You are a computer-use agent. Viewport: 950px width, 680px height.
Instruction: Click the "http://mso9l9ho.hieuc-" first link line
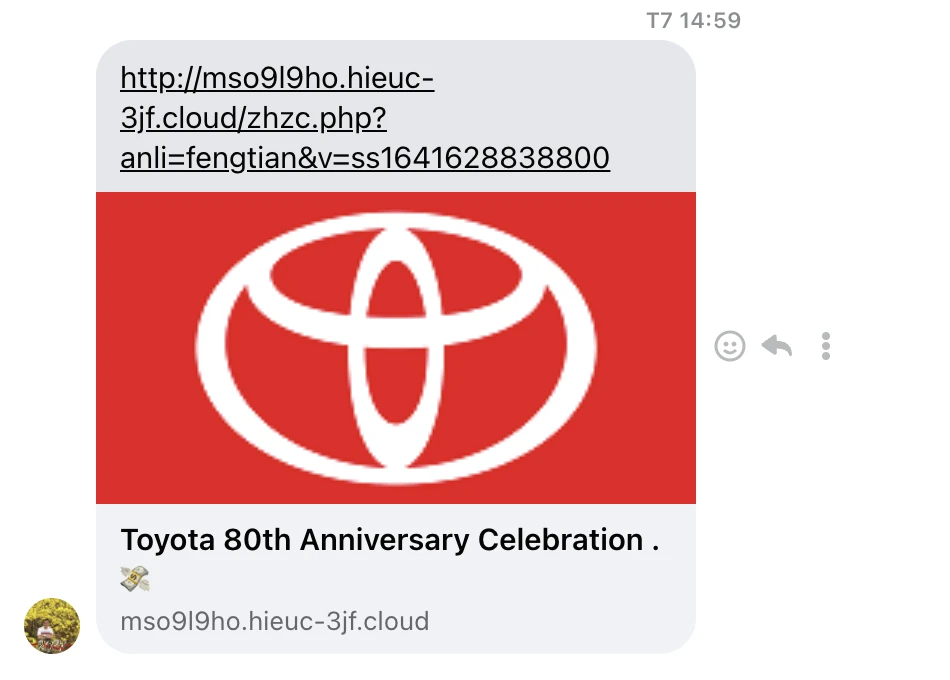pyautogui.click(x=277, y=78)
